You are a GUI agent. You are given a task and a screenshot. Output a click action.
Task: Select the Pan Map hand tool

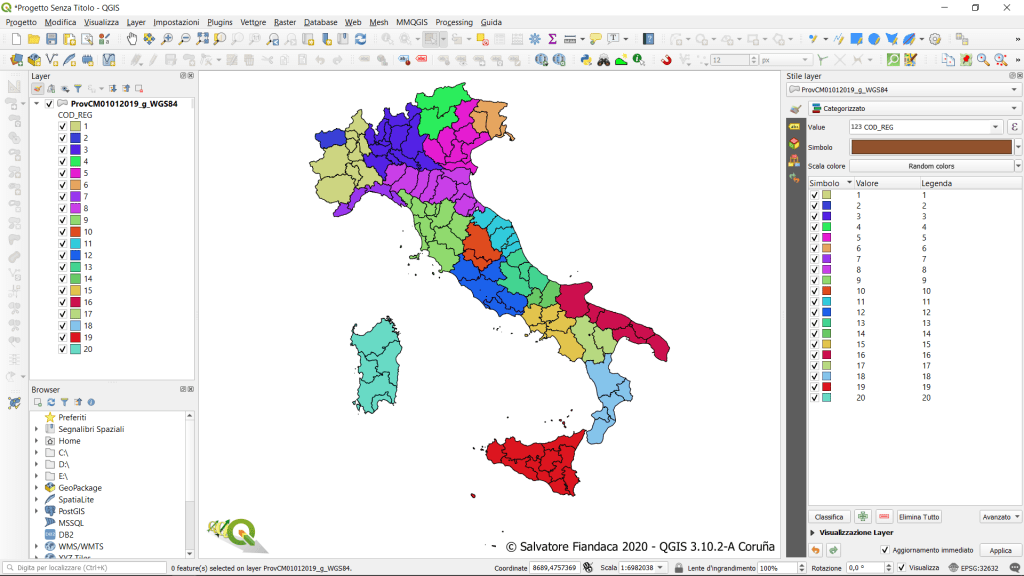132,39
